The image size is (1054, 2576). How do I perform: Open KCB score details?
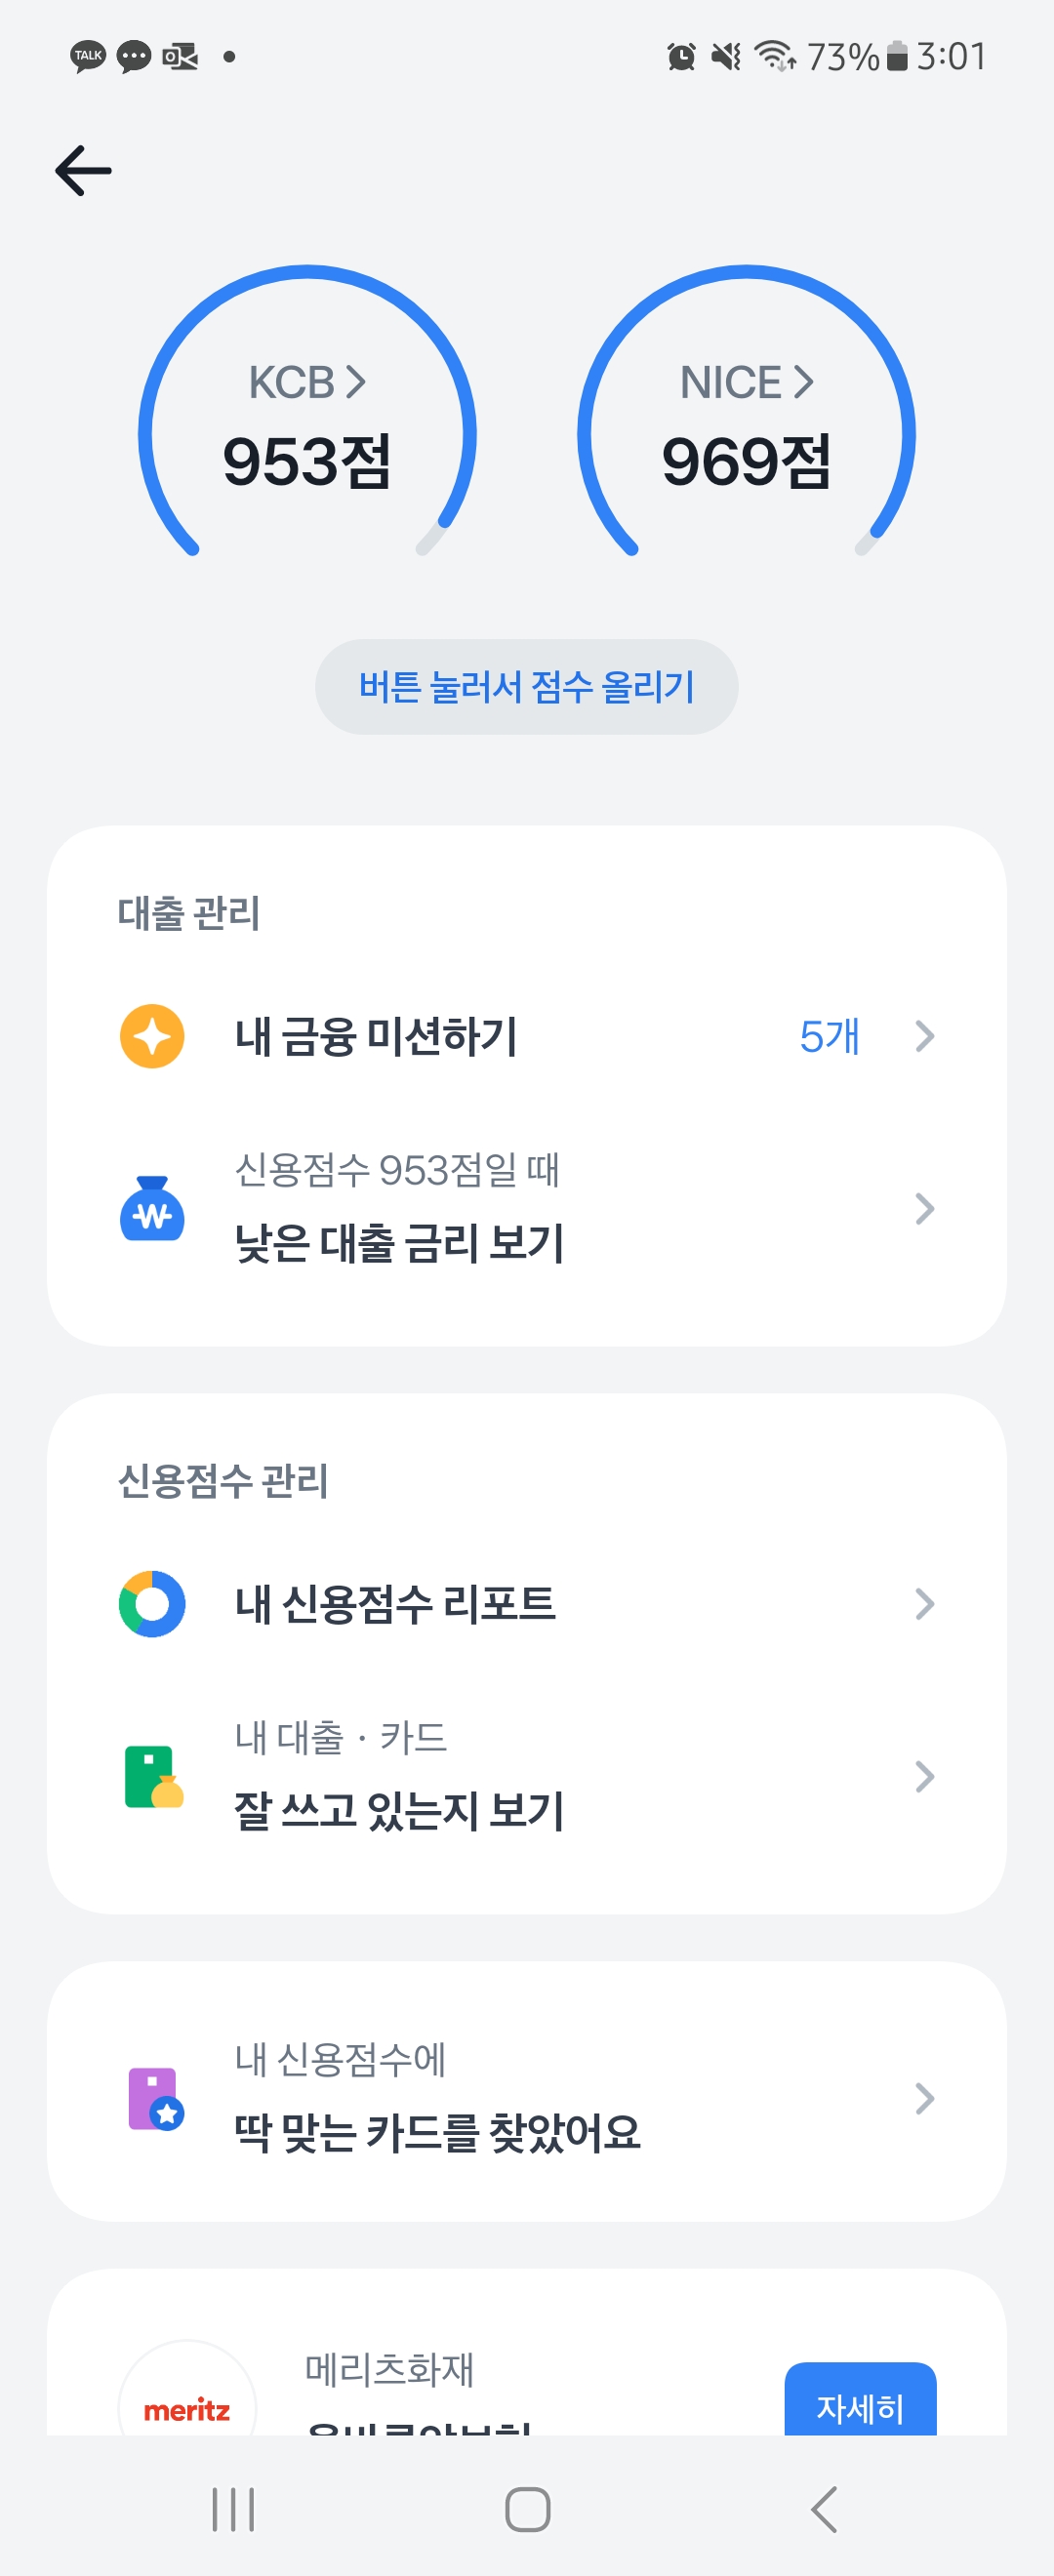[307, 382]
